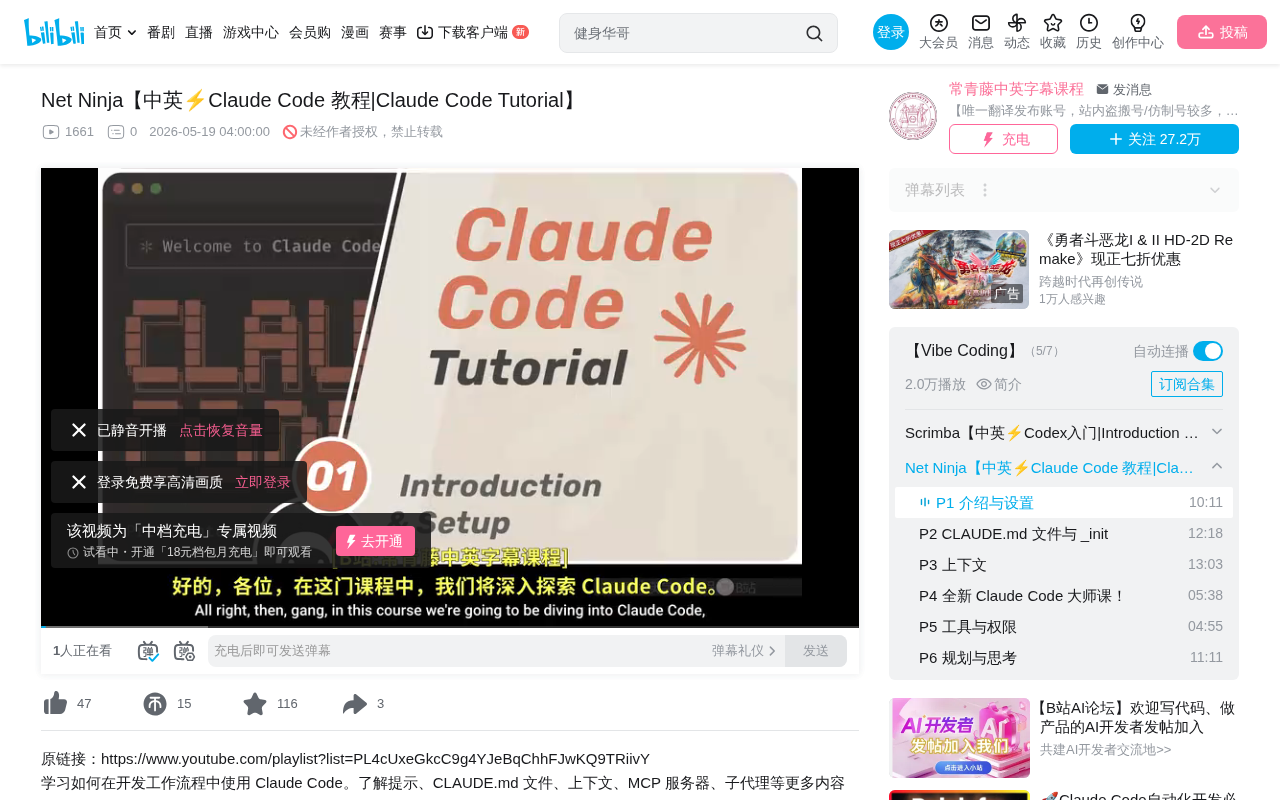Open 番剧 in top navigation
Viewport: 1280px width, 800px height.
point(161,32)
